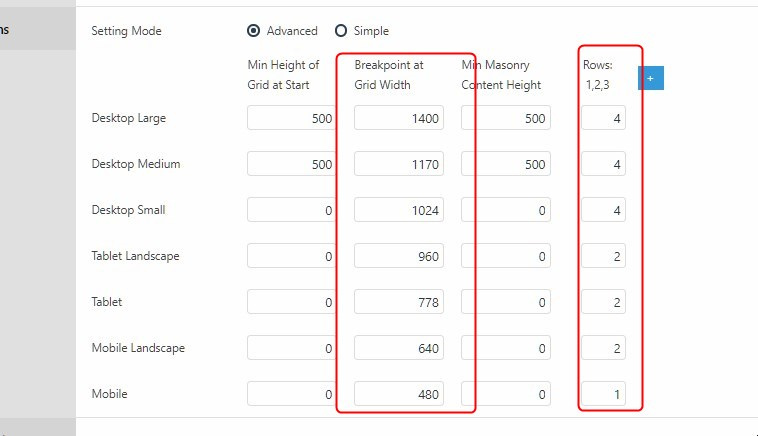
Task: Click Desktop Medium breakpoint field showing 1170
Action: tap(399, 164)
